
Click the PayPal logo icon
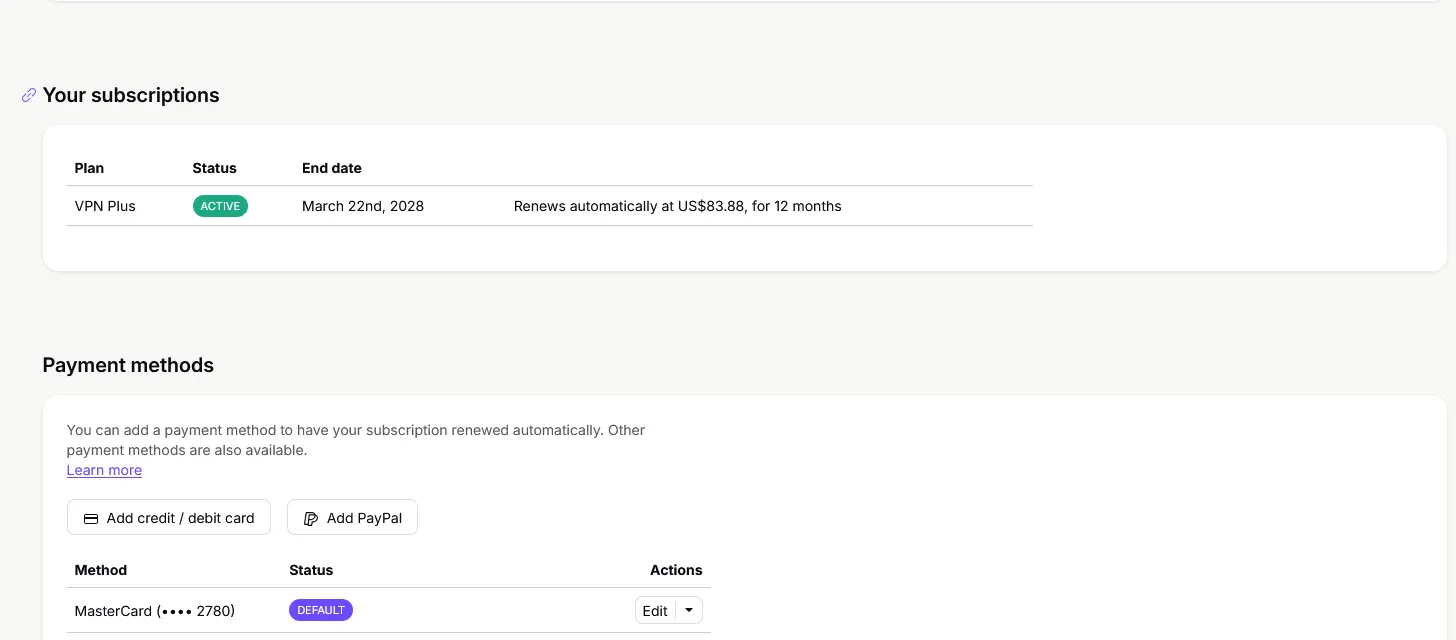(x=311, y=518)
